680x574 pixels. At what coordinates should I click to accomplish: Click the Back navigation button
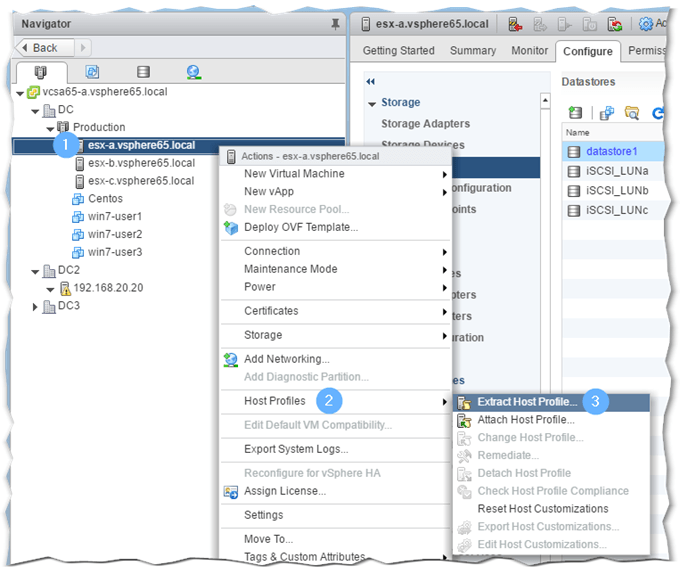pos(45,48)
